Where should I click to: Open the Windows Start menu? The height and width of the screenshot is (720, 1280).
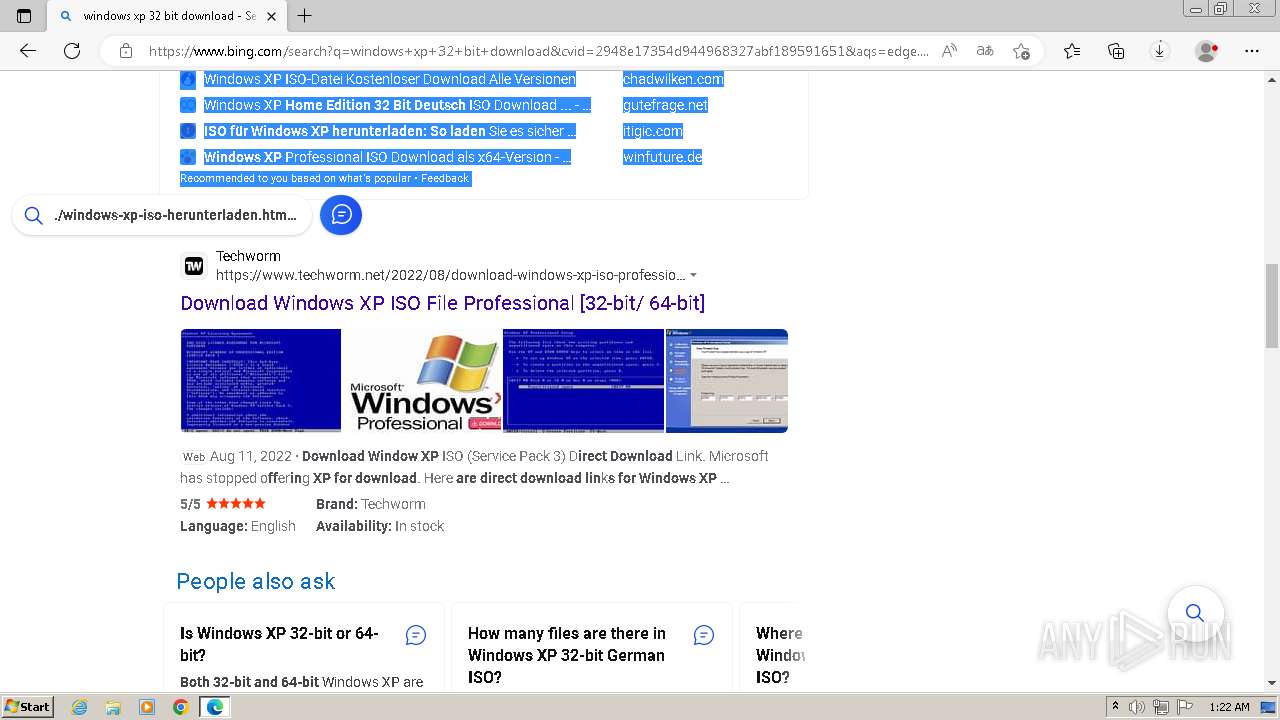(x=28, y=706)
